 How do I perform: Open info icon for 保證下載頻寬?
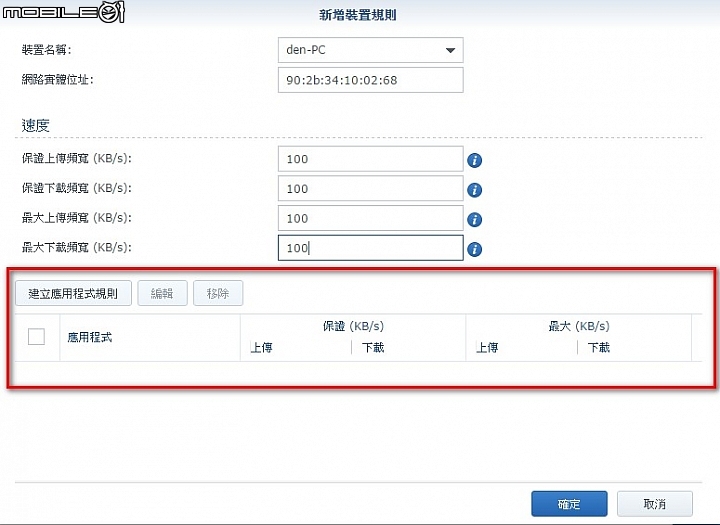point(474,190)
